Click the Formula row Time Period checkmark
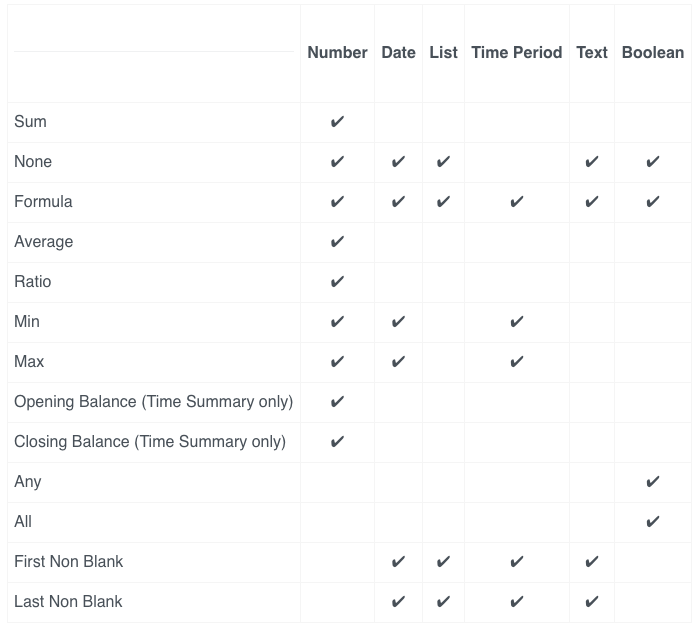The height and width of the screenshot is (627, 698). click(x=516, y=202)
